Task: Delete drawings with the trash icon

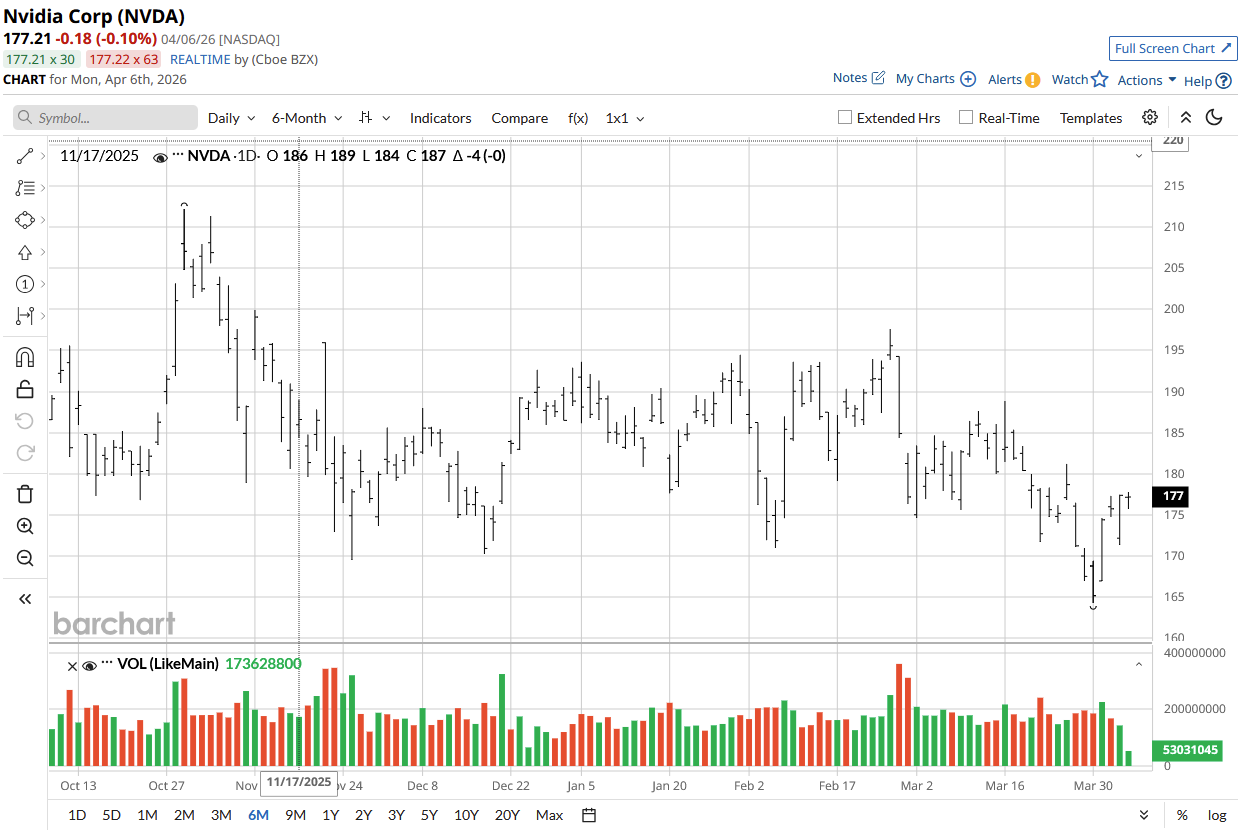Action: point(25,494)
